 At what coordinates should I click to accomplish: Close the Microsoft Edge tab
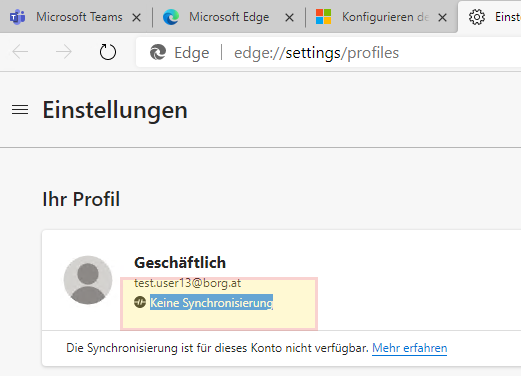tap(289, 17)
